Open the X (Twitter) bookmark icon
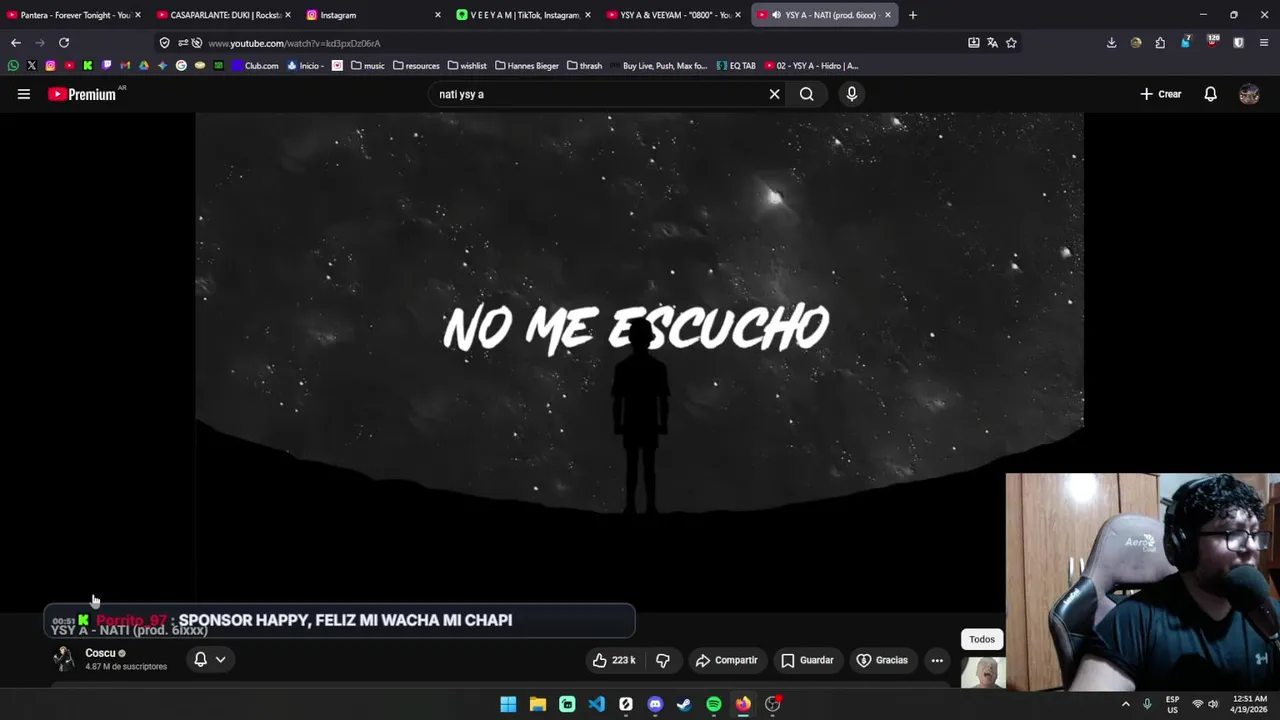Image resolution: width=1280 pixels, height=720 pixels. (32, 66)
